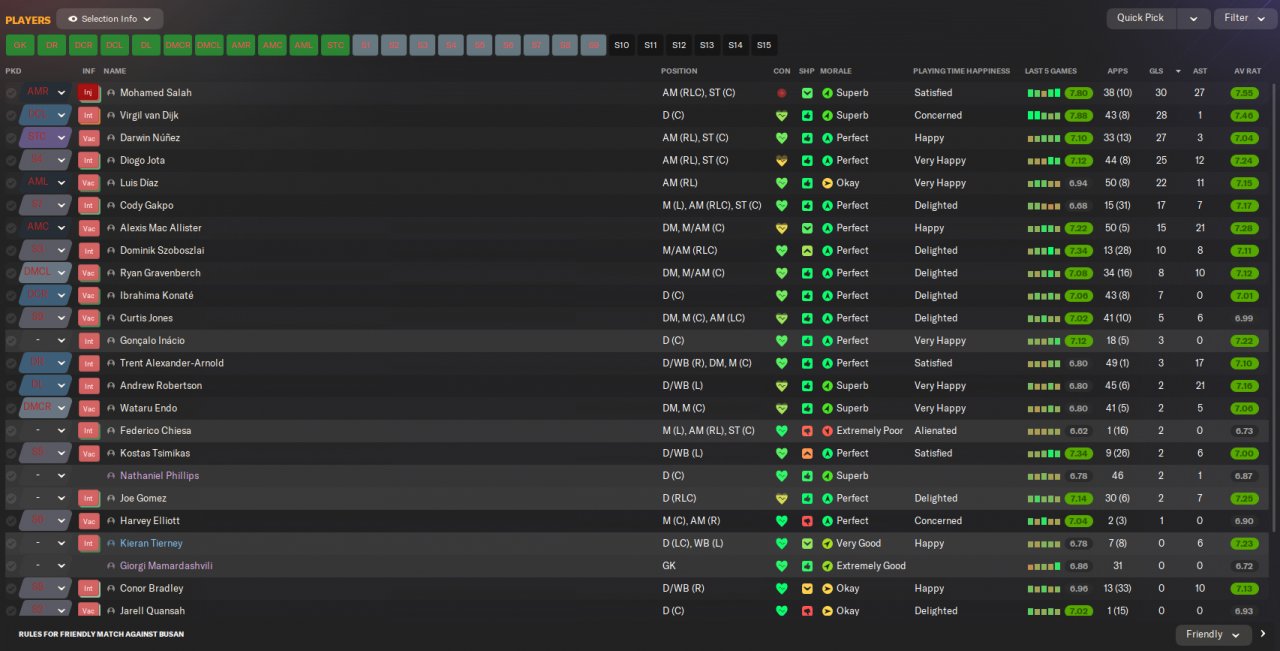Toggle the picked checkmark for Kieran Tierney
Viewport: 1280px width, 651px height.
(11, 543)
